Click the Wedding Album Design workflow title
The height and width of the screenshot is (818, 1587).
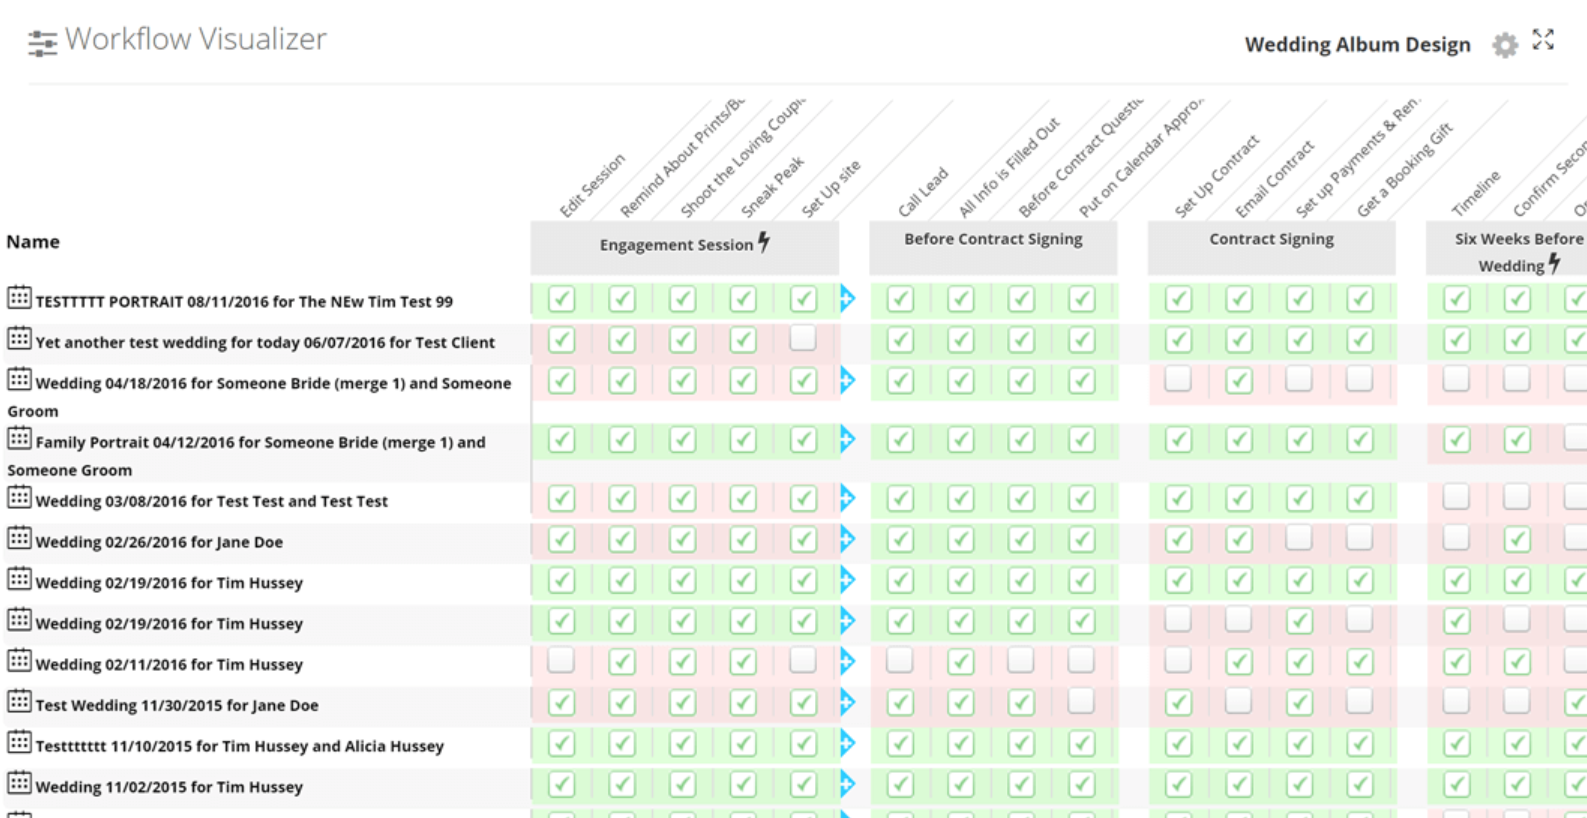(1357, 45)
